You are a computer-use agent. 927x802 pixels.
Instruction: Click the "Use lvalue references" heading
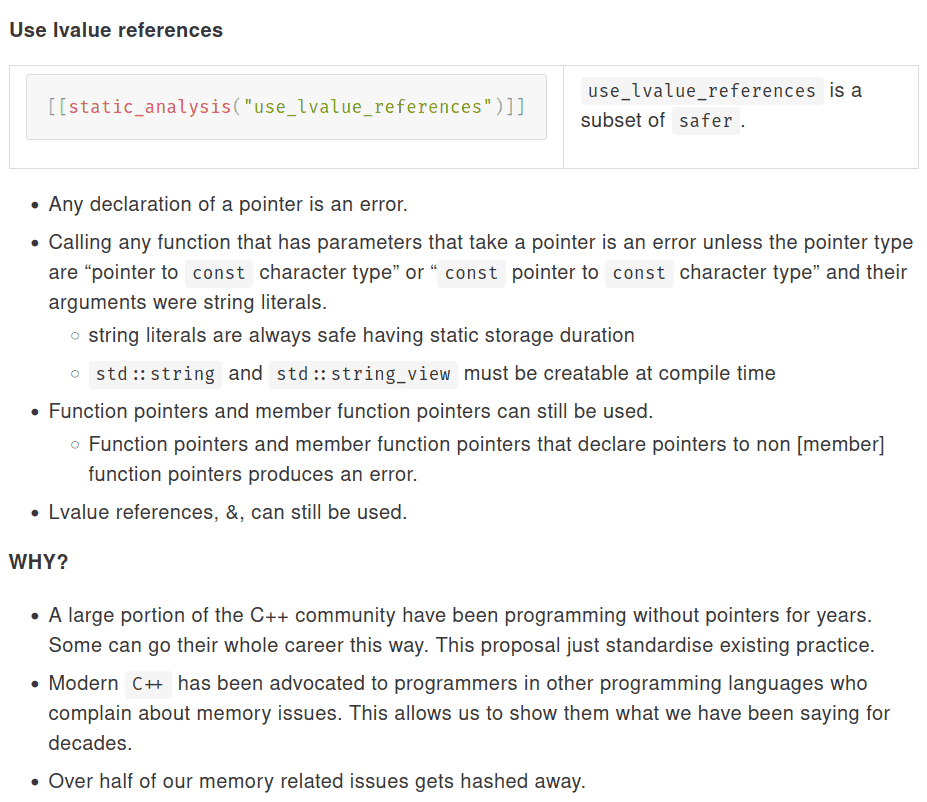coord(116,30)
